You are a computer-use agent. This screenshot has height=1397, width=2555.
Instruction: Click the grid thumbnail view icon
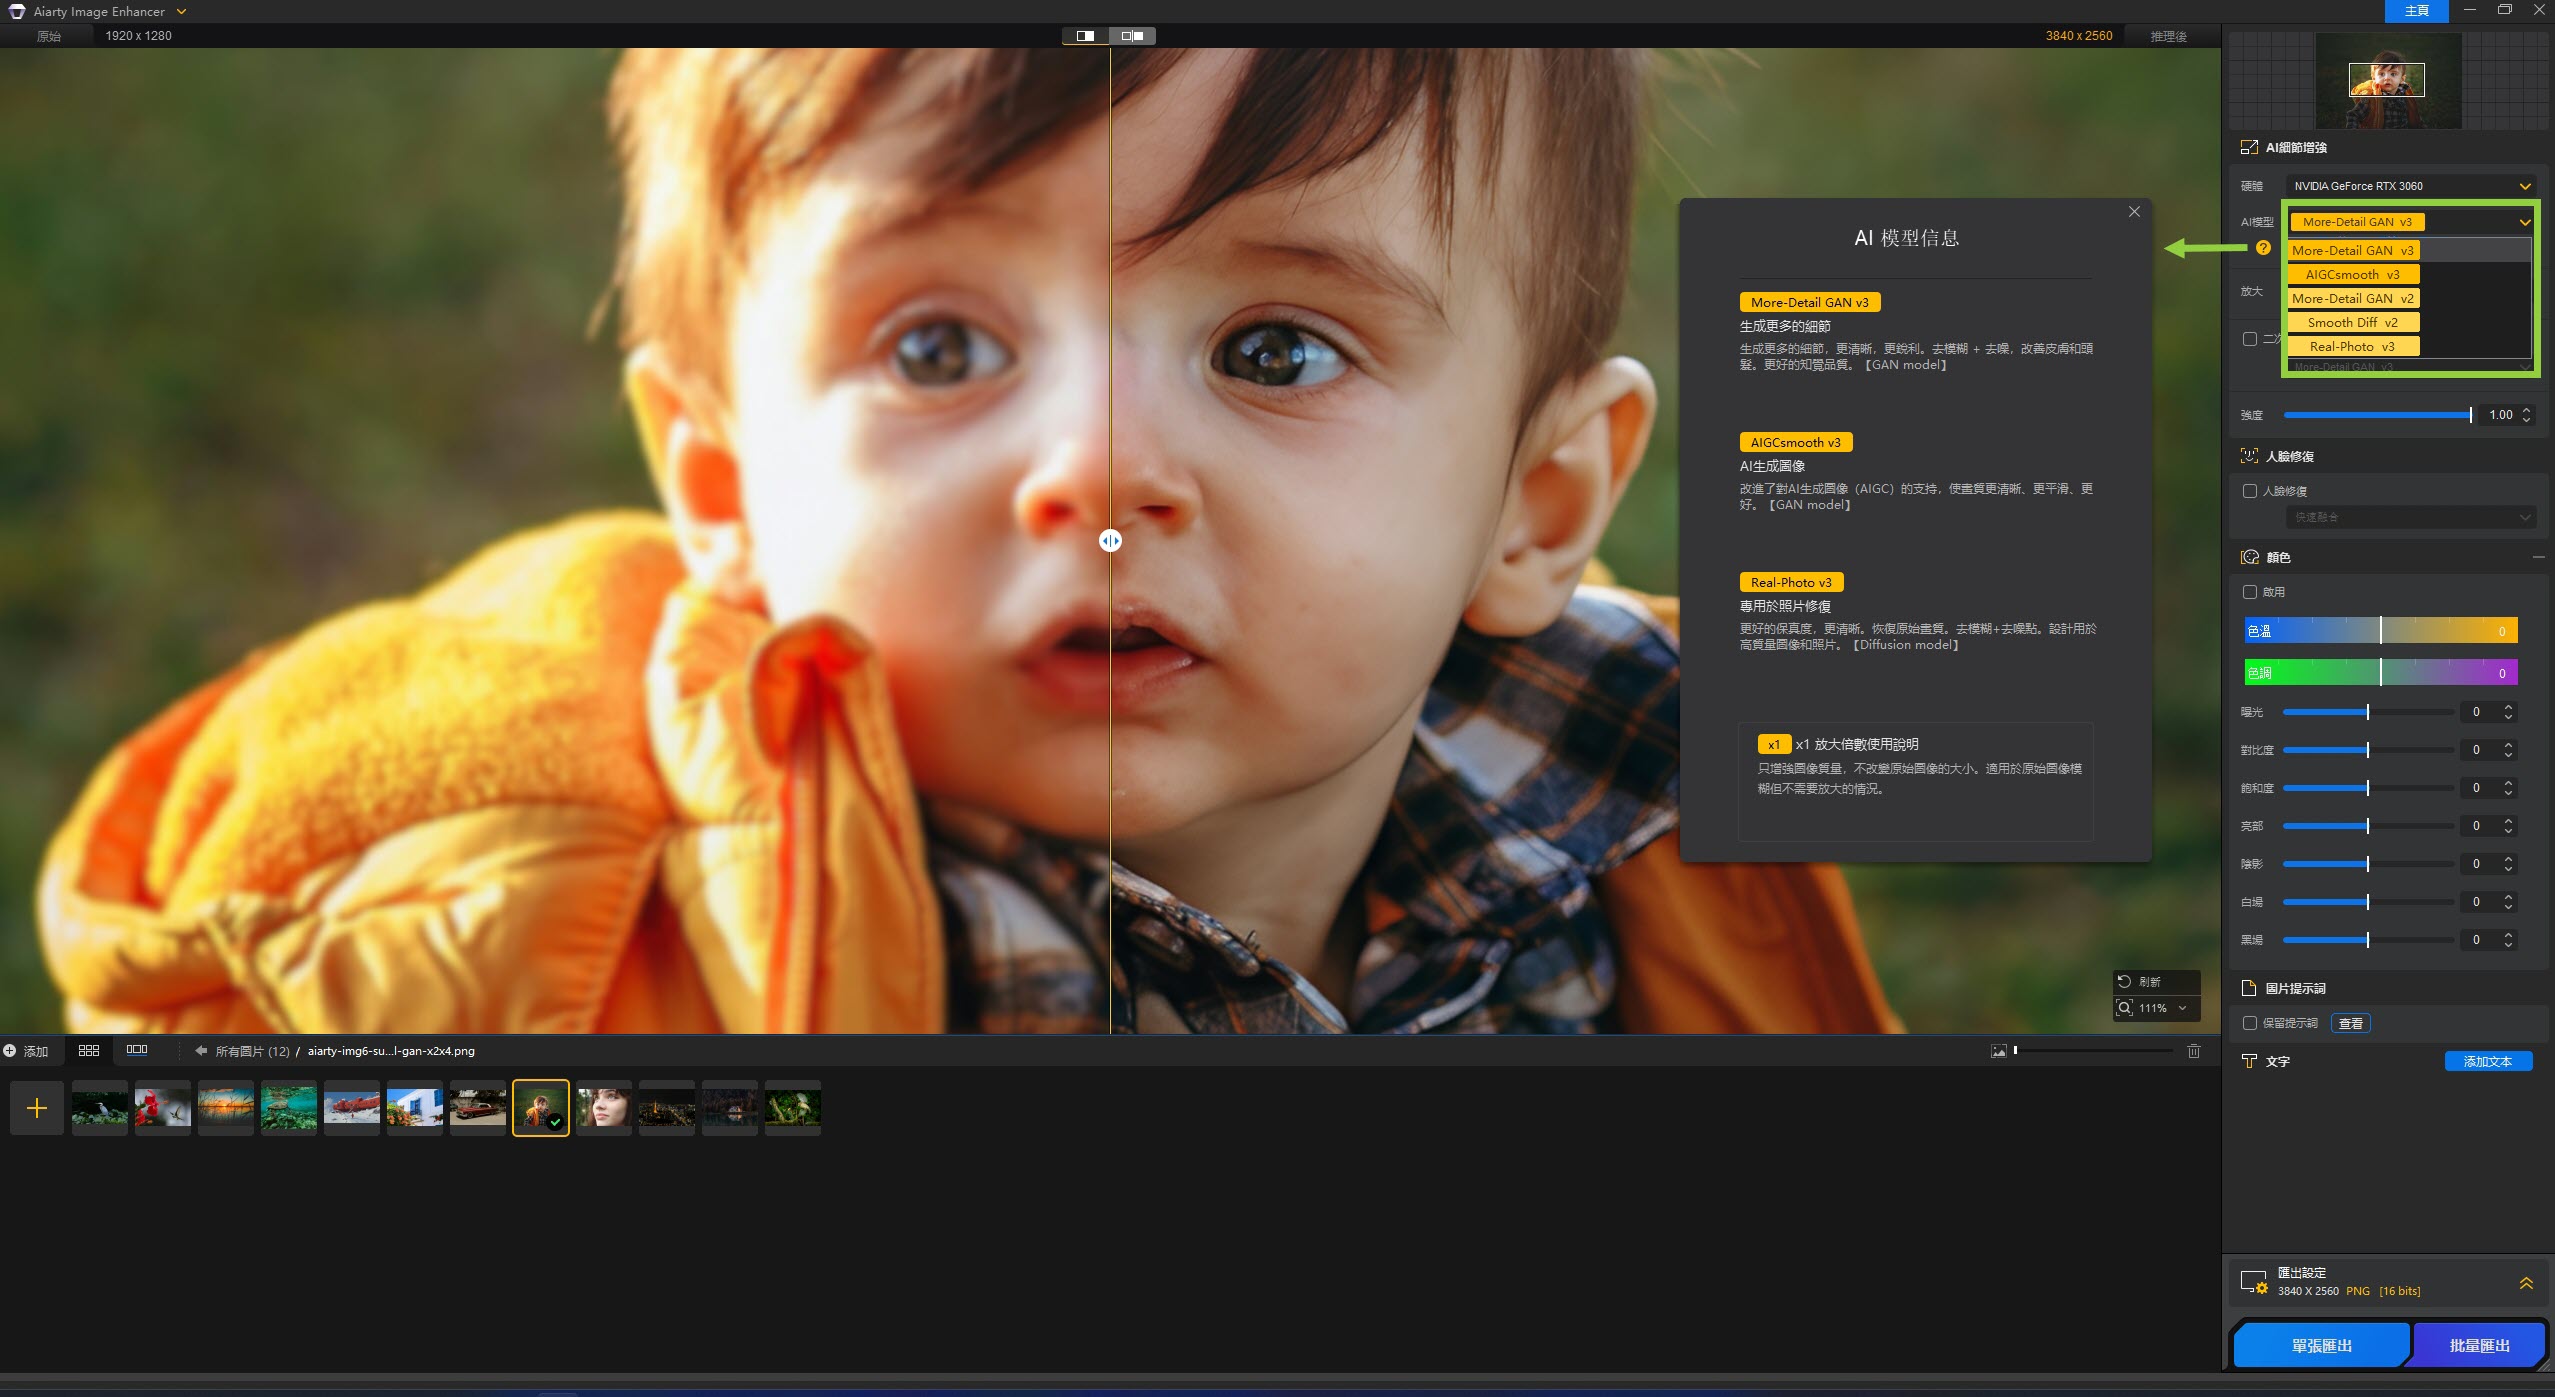click(x=89, y=1050)
